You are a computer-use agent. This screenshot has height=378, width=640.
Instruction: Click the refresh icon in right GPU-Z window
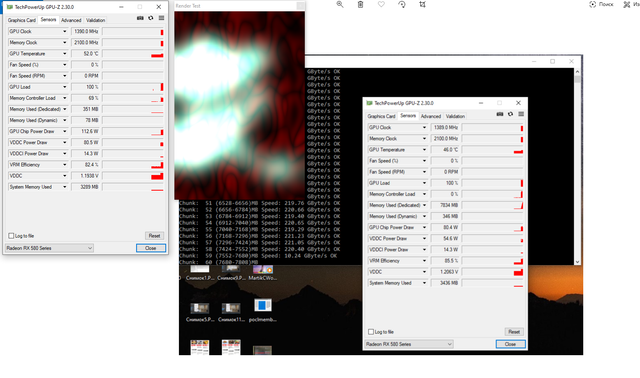coord(510,114)
